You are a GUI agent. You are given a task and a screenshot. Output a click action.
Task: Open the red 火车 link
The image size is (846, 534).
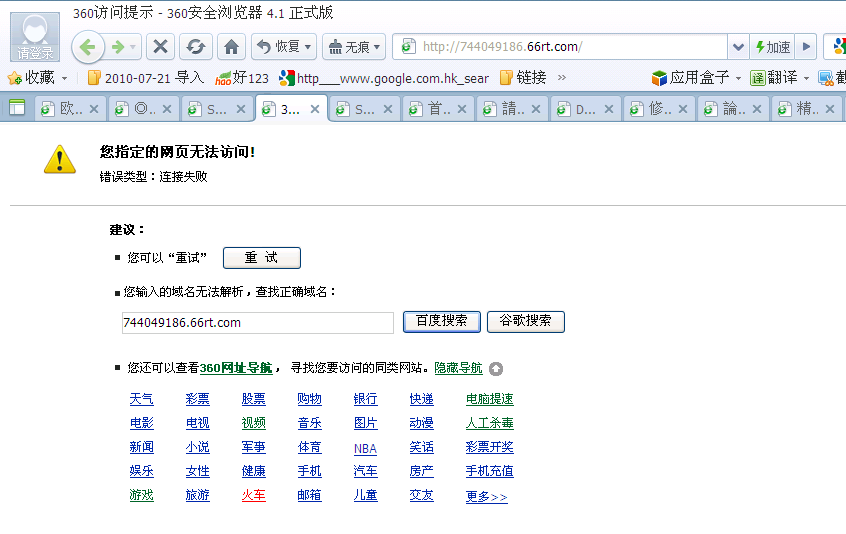point(254,495)
